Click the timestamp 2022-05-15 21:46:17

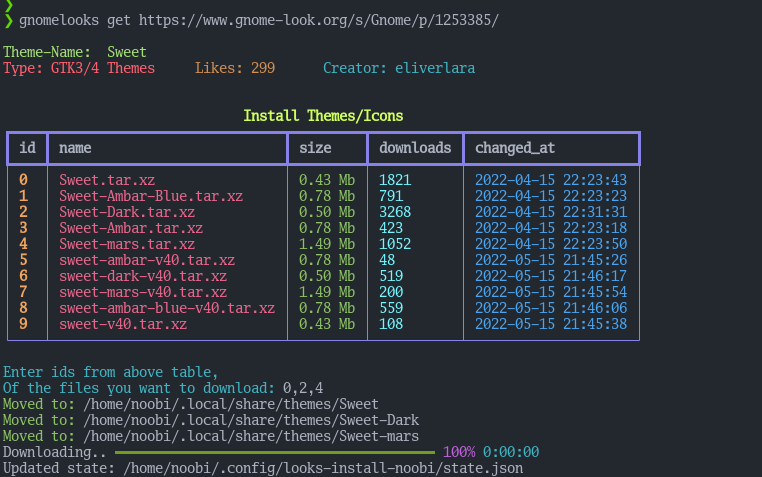(x=551, y=276)
